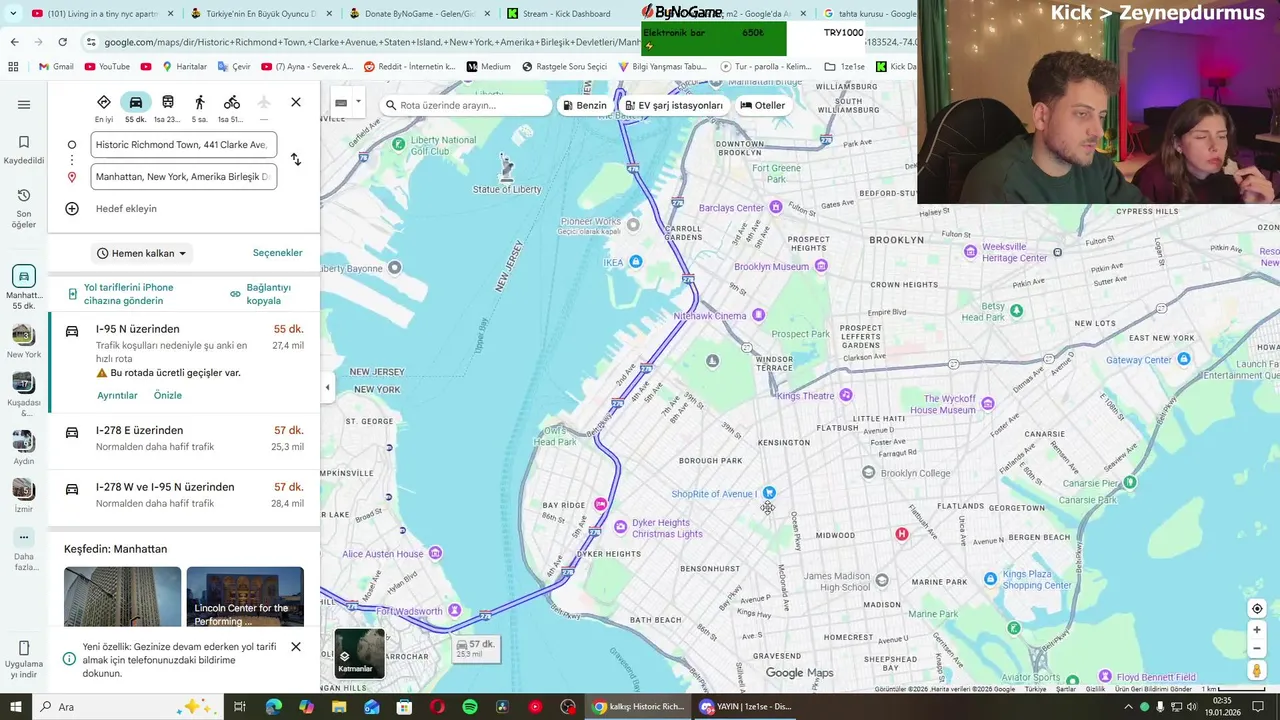1280x720 pixels.
Task: Open input tools keyboard dropdown arrow
Action: [x=358, y=103]
